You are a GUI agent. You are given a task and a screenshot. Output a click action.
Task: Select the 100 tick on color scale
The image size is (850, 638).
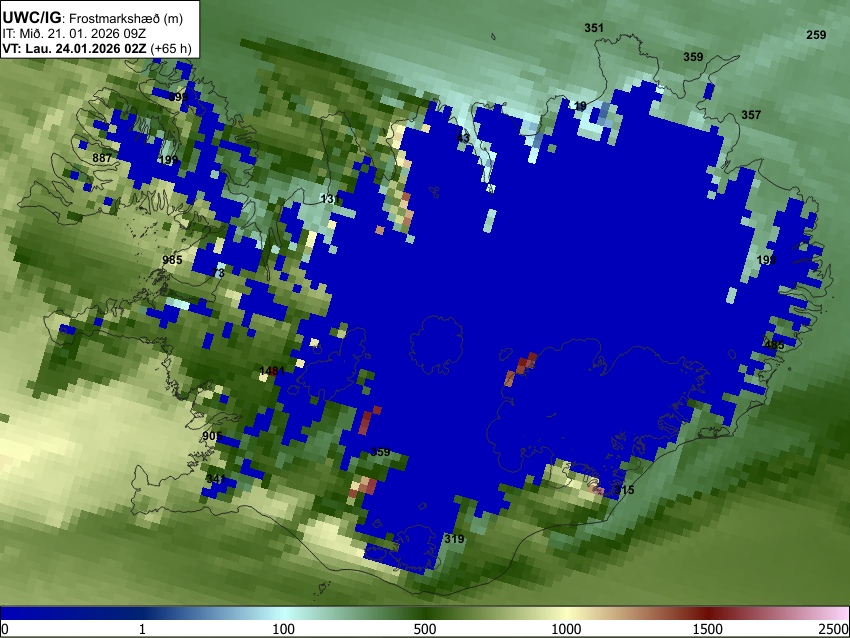[x=283, y=629]
